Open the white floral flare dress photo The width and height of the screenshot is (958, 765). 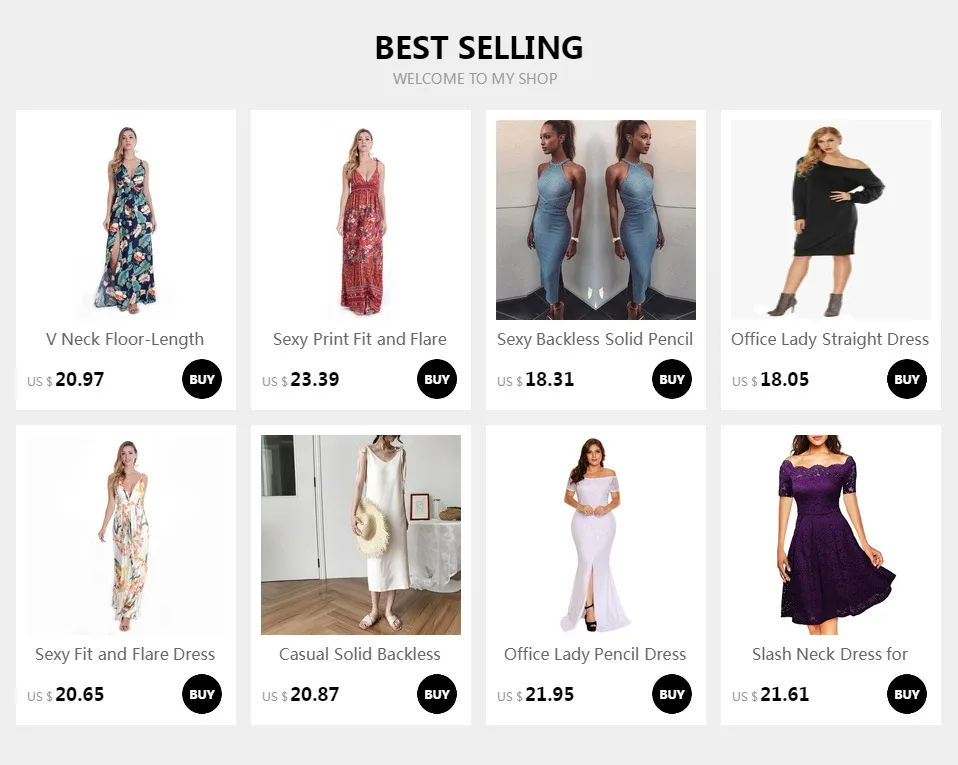click(126, 535)
